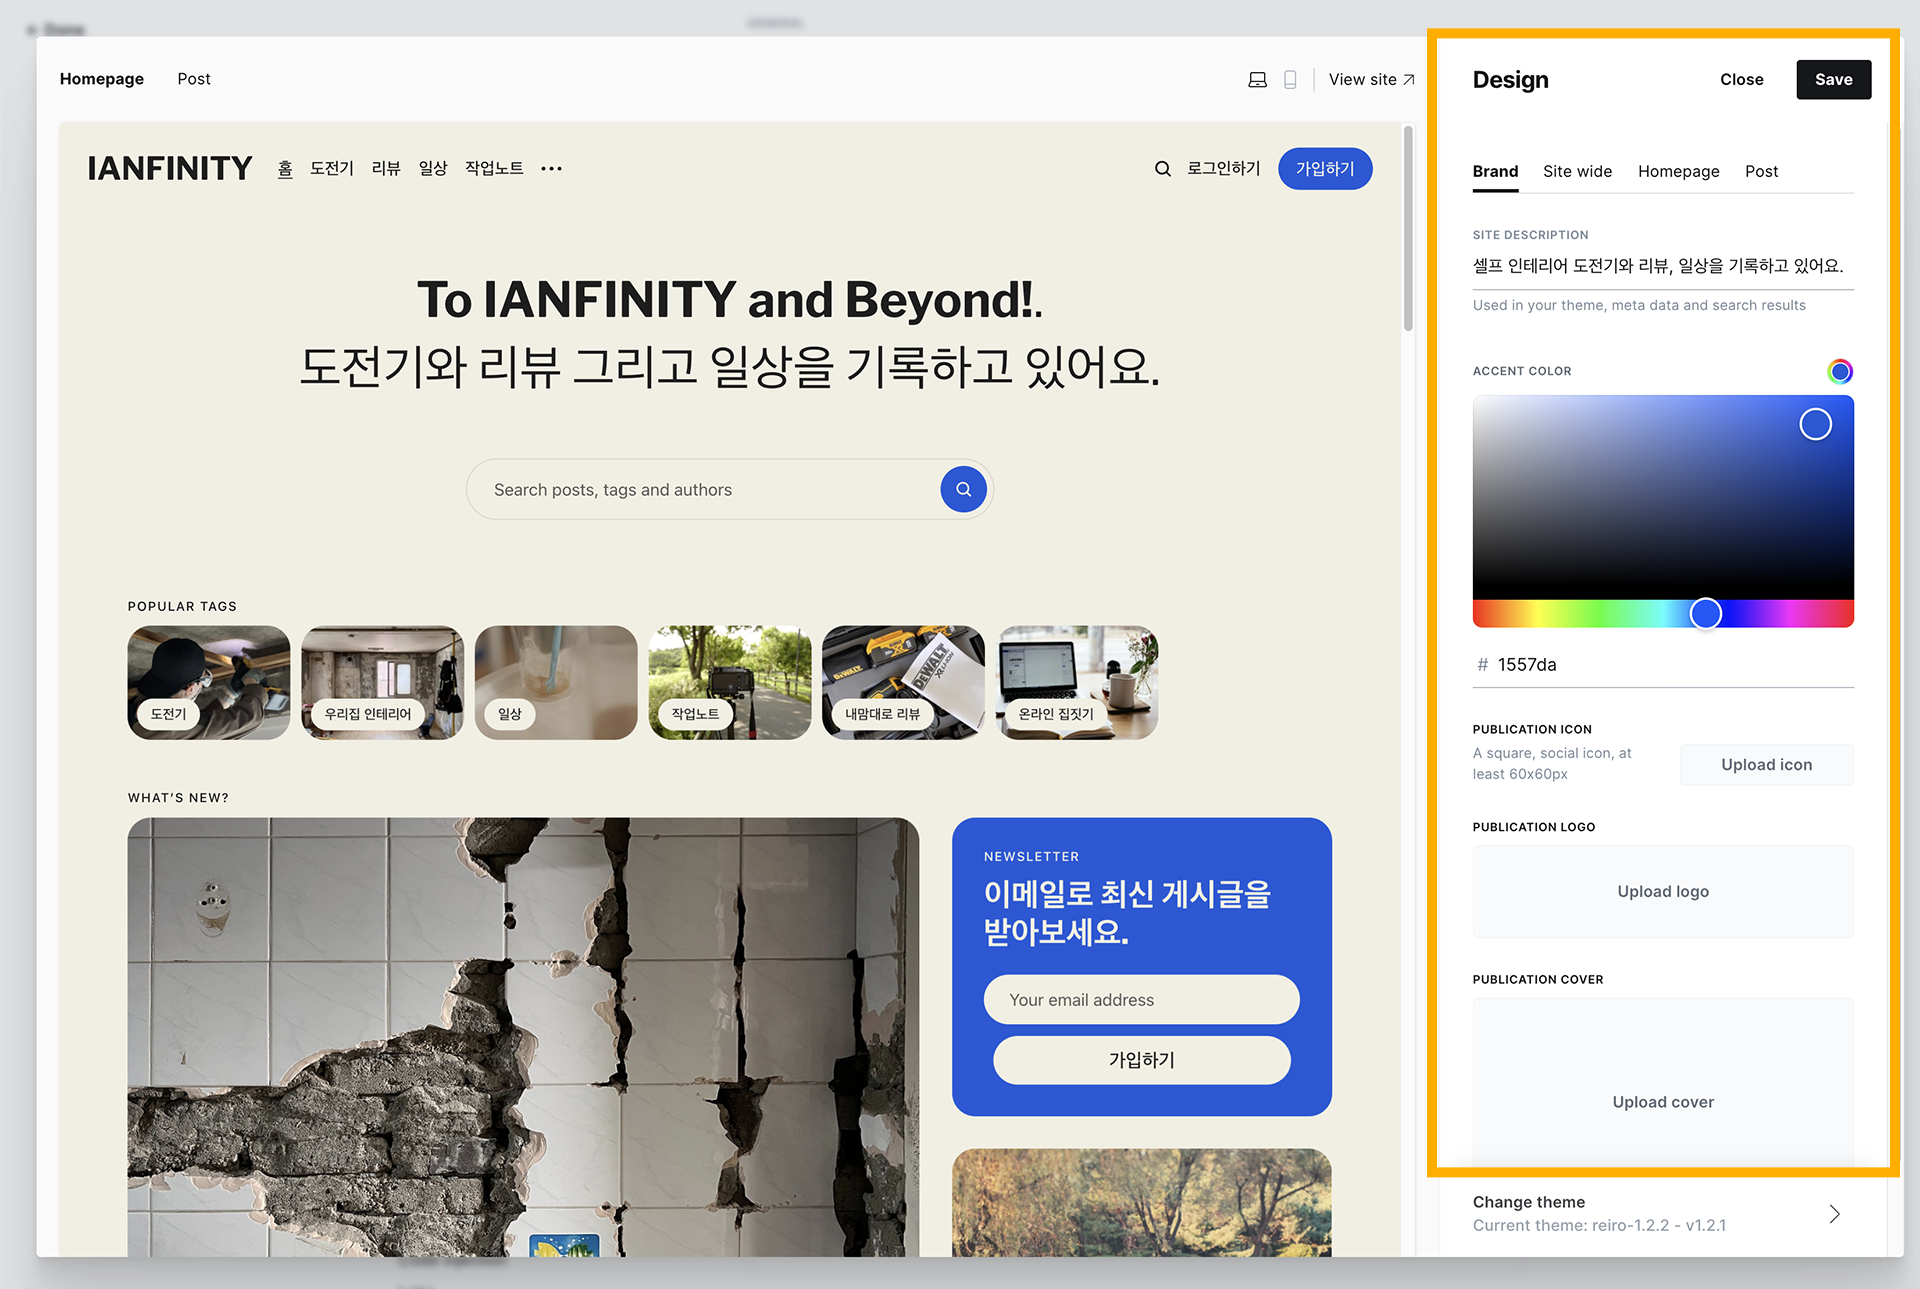This screenshot has height=1289, width=1920.
Task: Click the site description text field
Action: 1663,266
